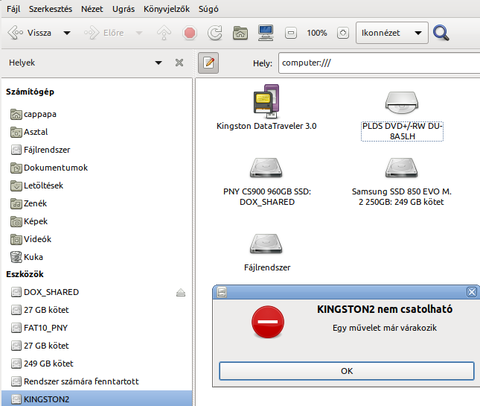Select Fájlrendszer in the sidebar

[x=97, y=150]
